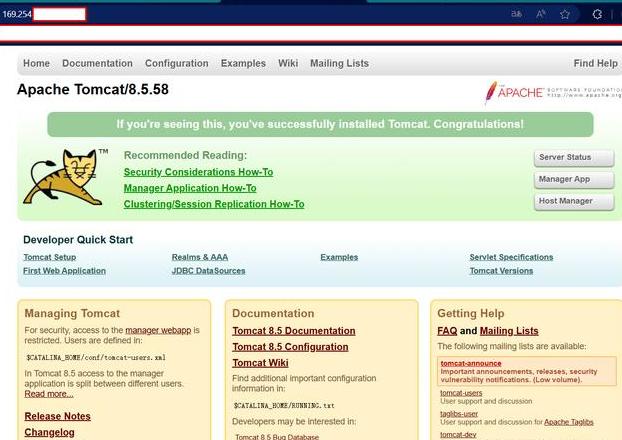The height and width of the screenshot is (440, 622).
Task: Open Security Considerations How-To link
Action: (198, 172)
